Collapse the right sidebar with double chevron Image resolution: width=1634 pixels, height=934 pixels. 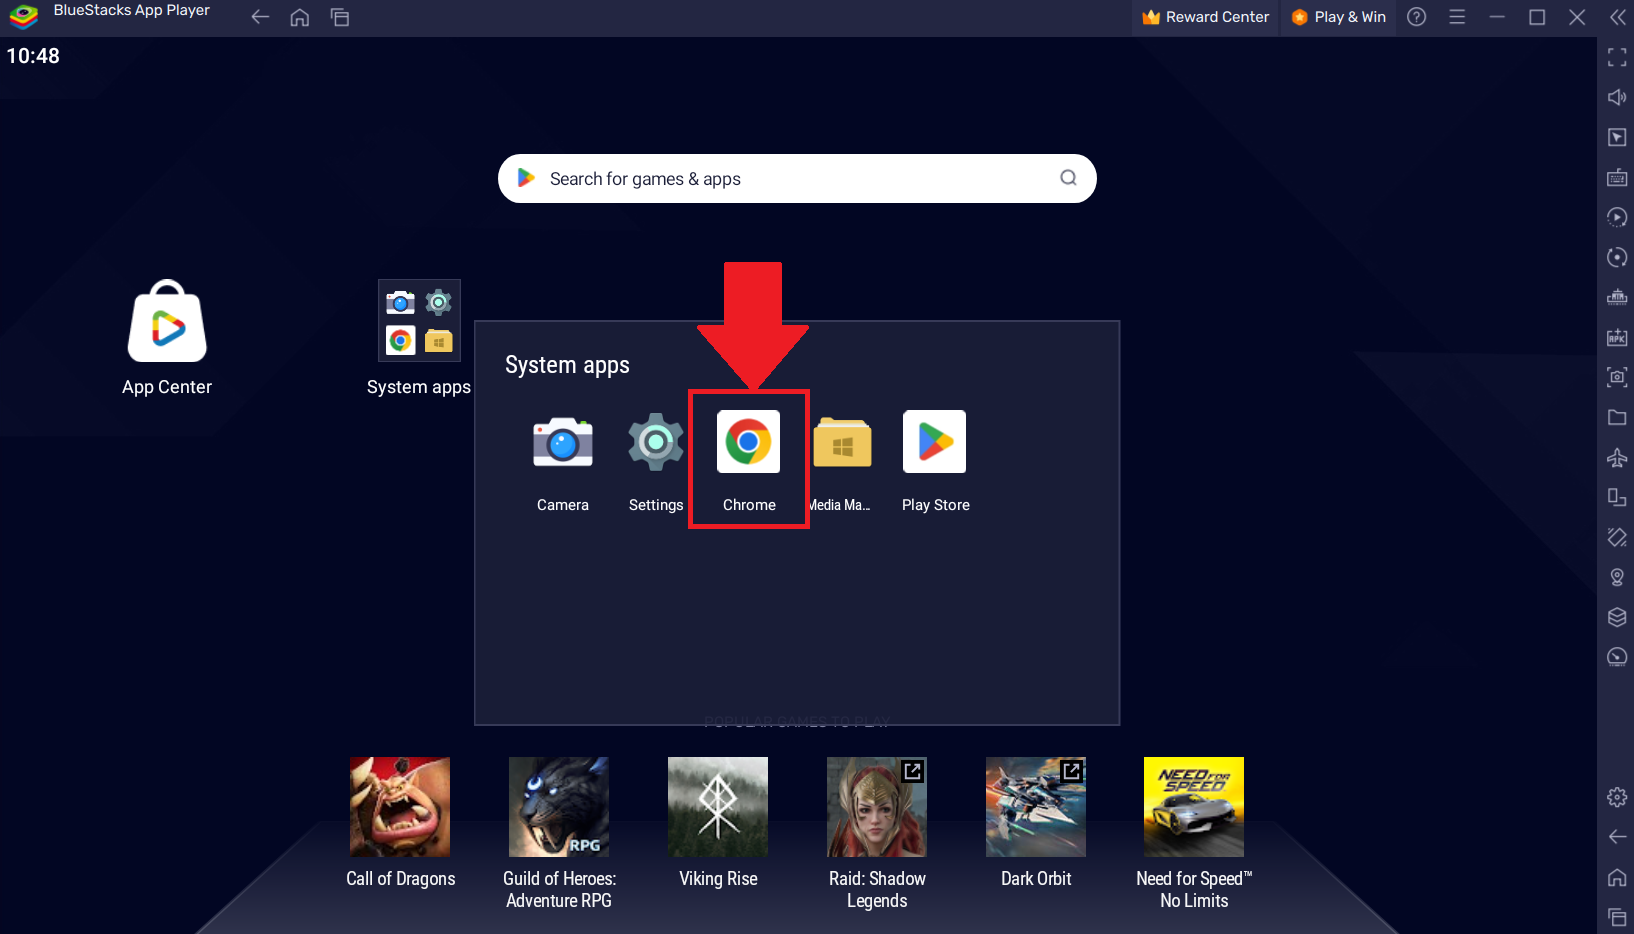pyautogui.click(x=1617, y=17)
